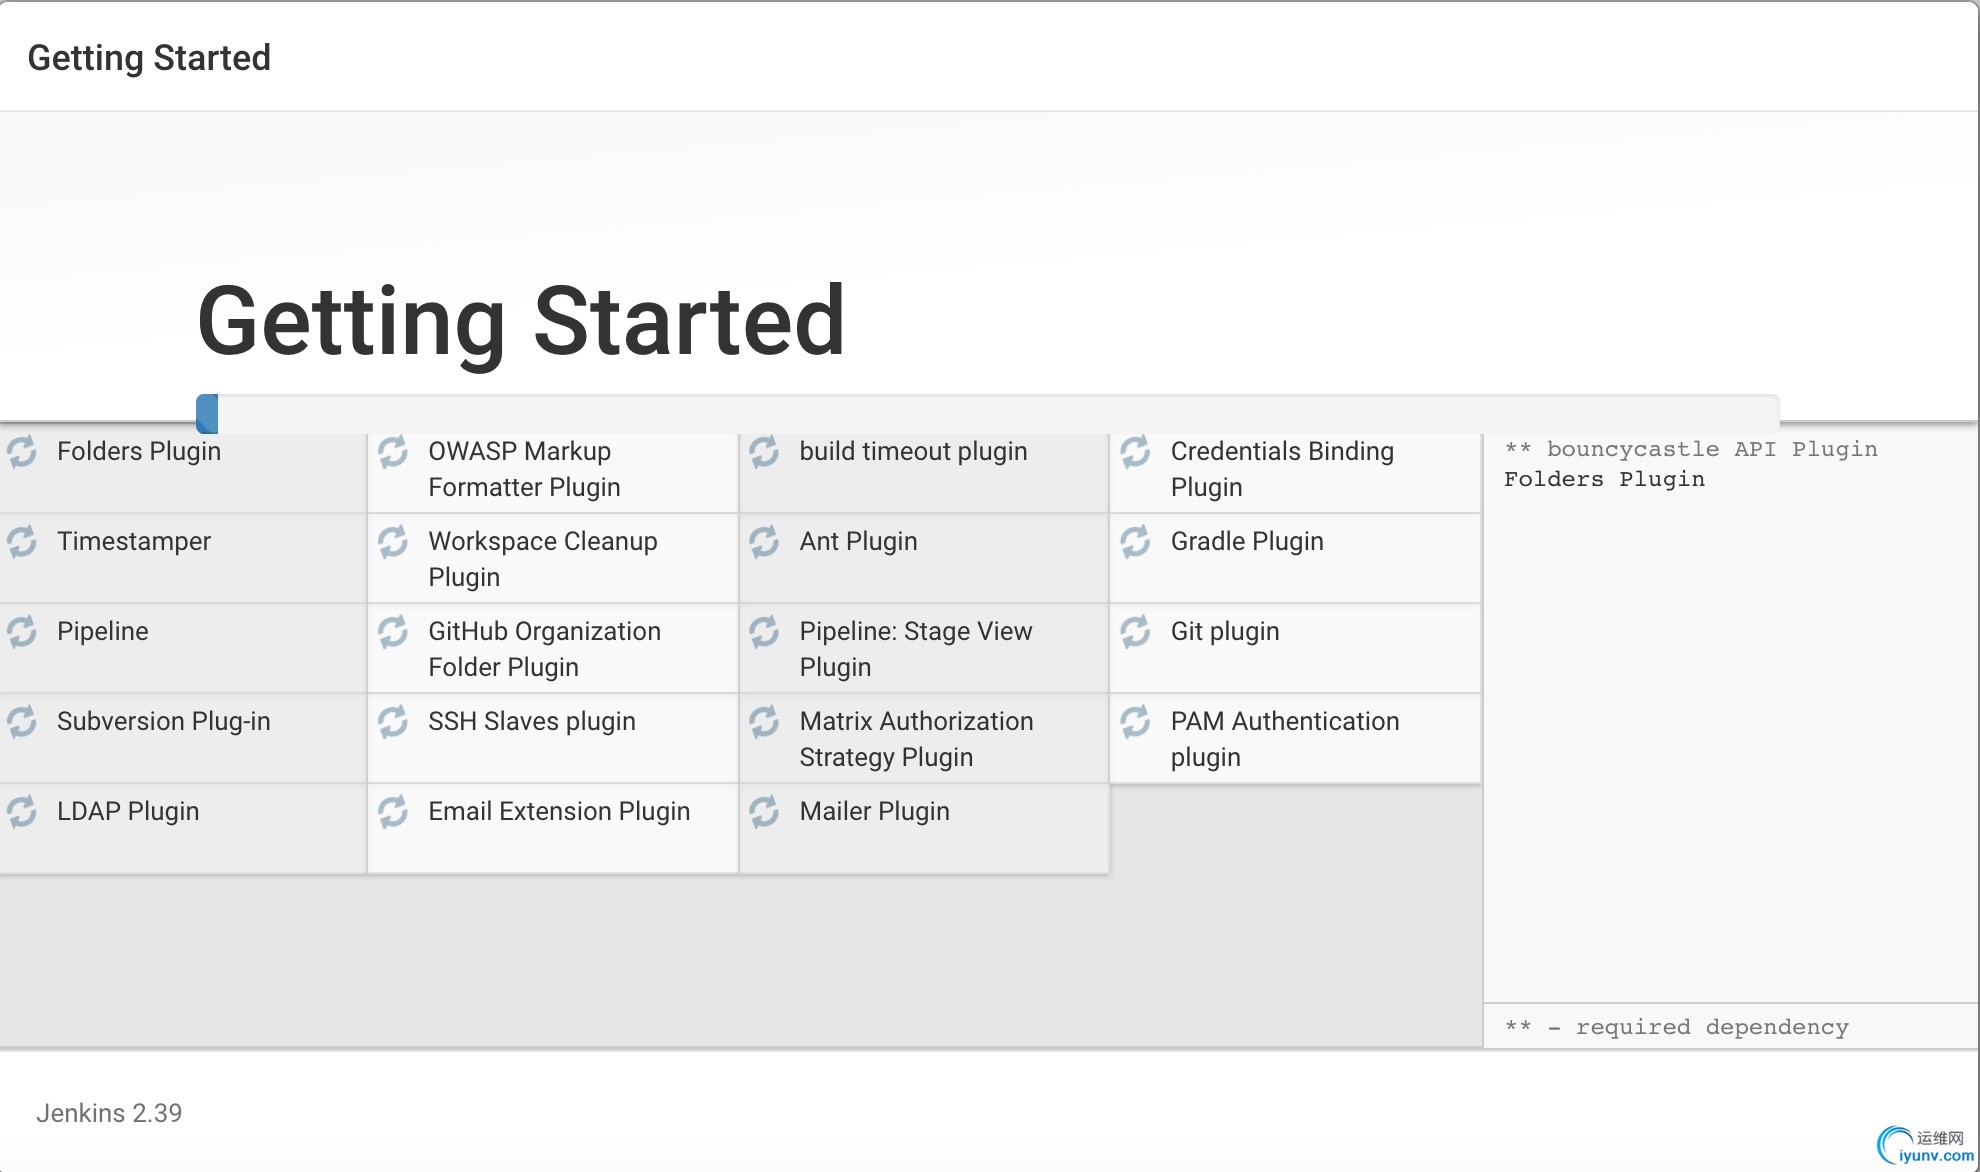Click the Ant Plugin text
Image resolution: width=1980 pixels, height=1172 pixels.
tap(859, 542)
